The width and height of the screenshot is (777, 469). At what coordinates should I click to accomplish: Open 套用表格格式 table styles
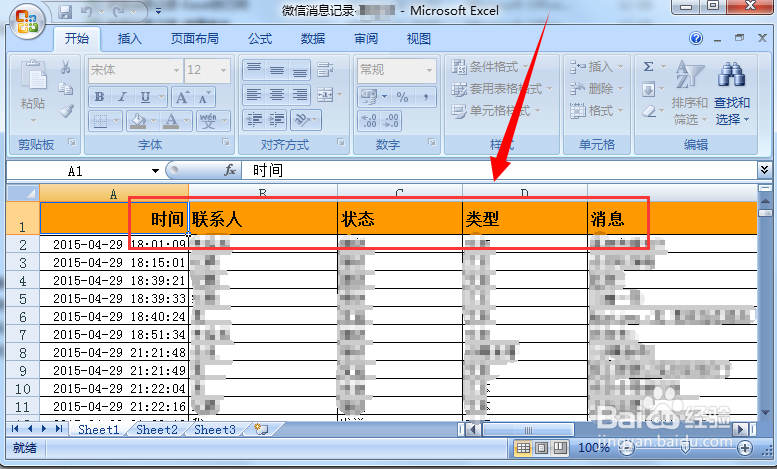(x=501, y=89)
